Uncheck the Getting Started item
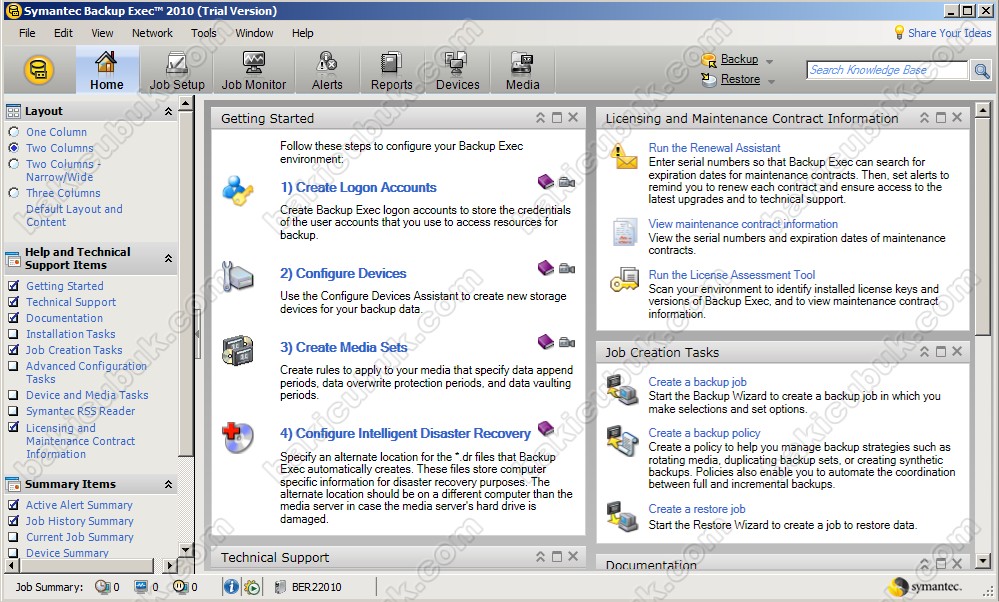The image size is (999, 602). click(13, 285)
